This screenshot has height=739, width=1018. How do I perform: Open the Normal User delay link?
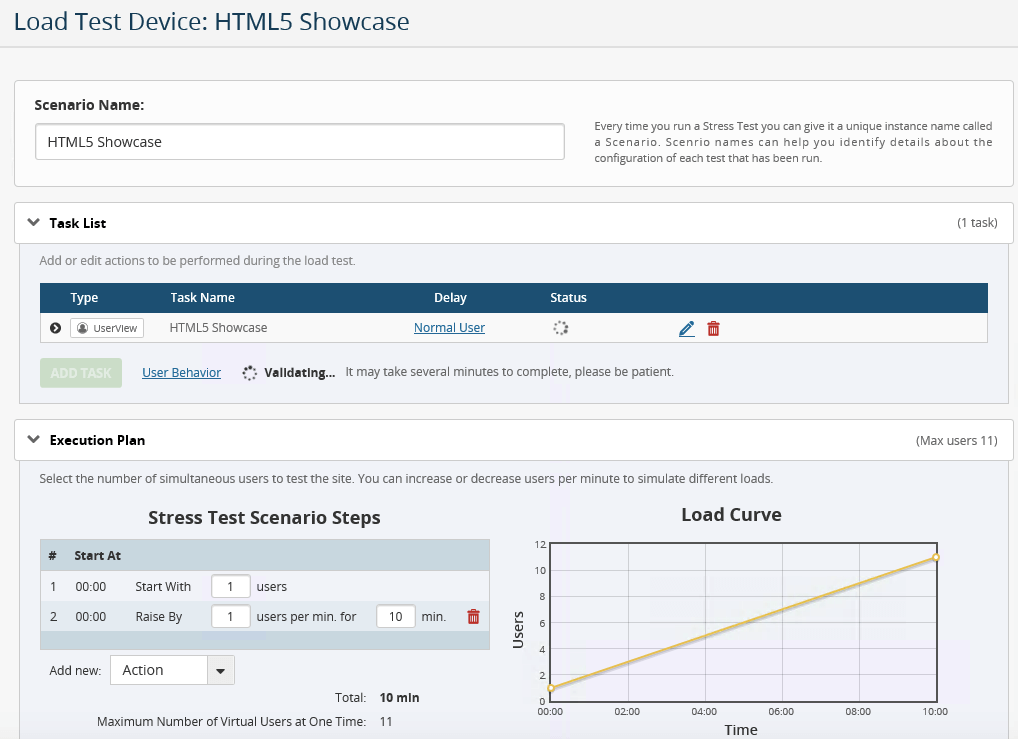click(449, 328)
